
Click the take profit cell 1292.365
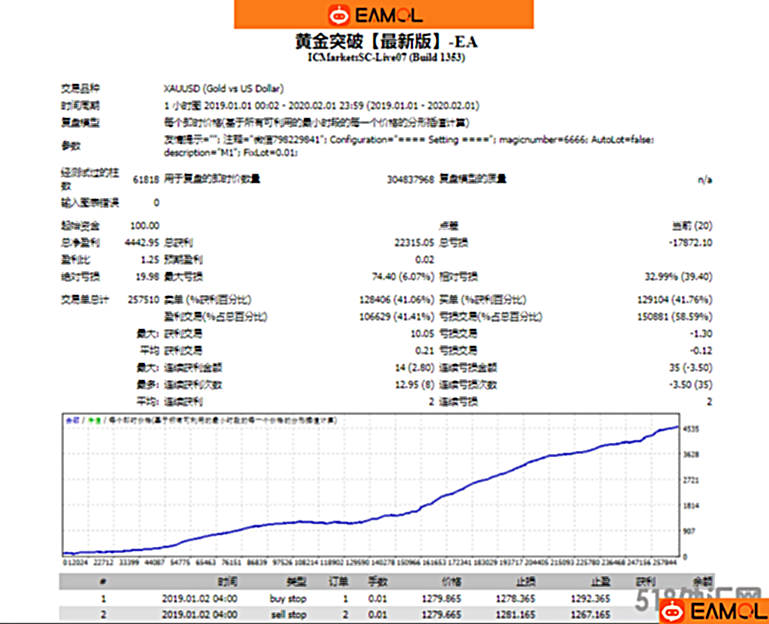tap(590, 599)
